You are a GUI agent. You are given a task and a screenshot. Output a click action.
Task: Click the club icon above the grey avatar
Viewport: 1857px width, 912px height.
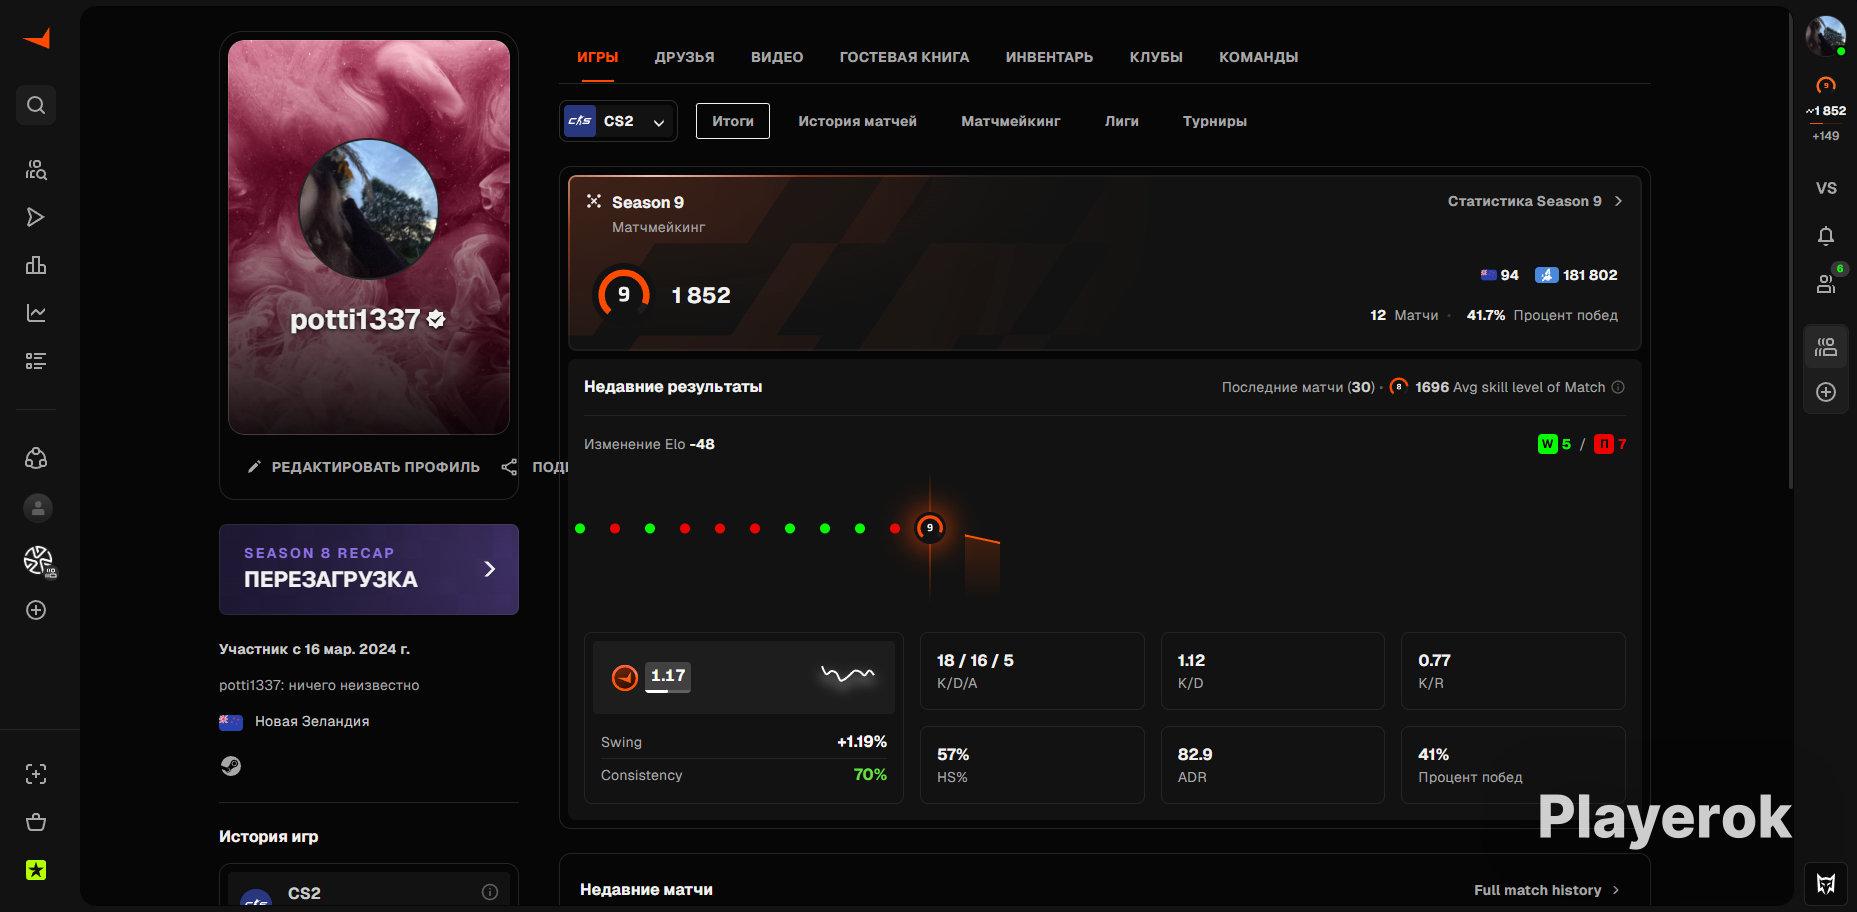(36, 458)
